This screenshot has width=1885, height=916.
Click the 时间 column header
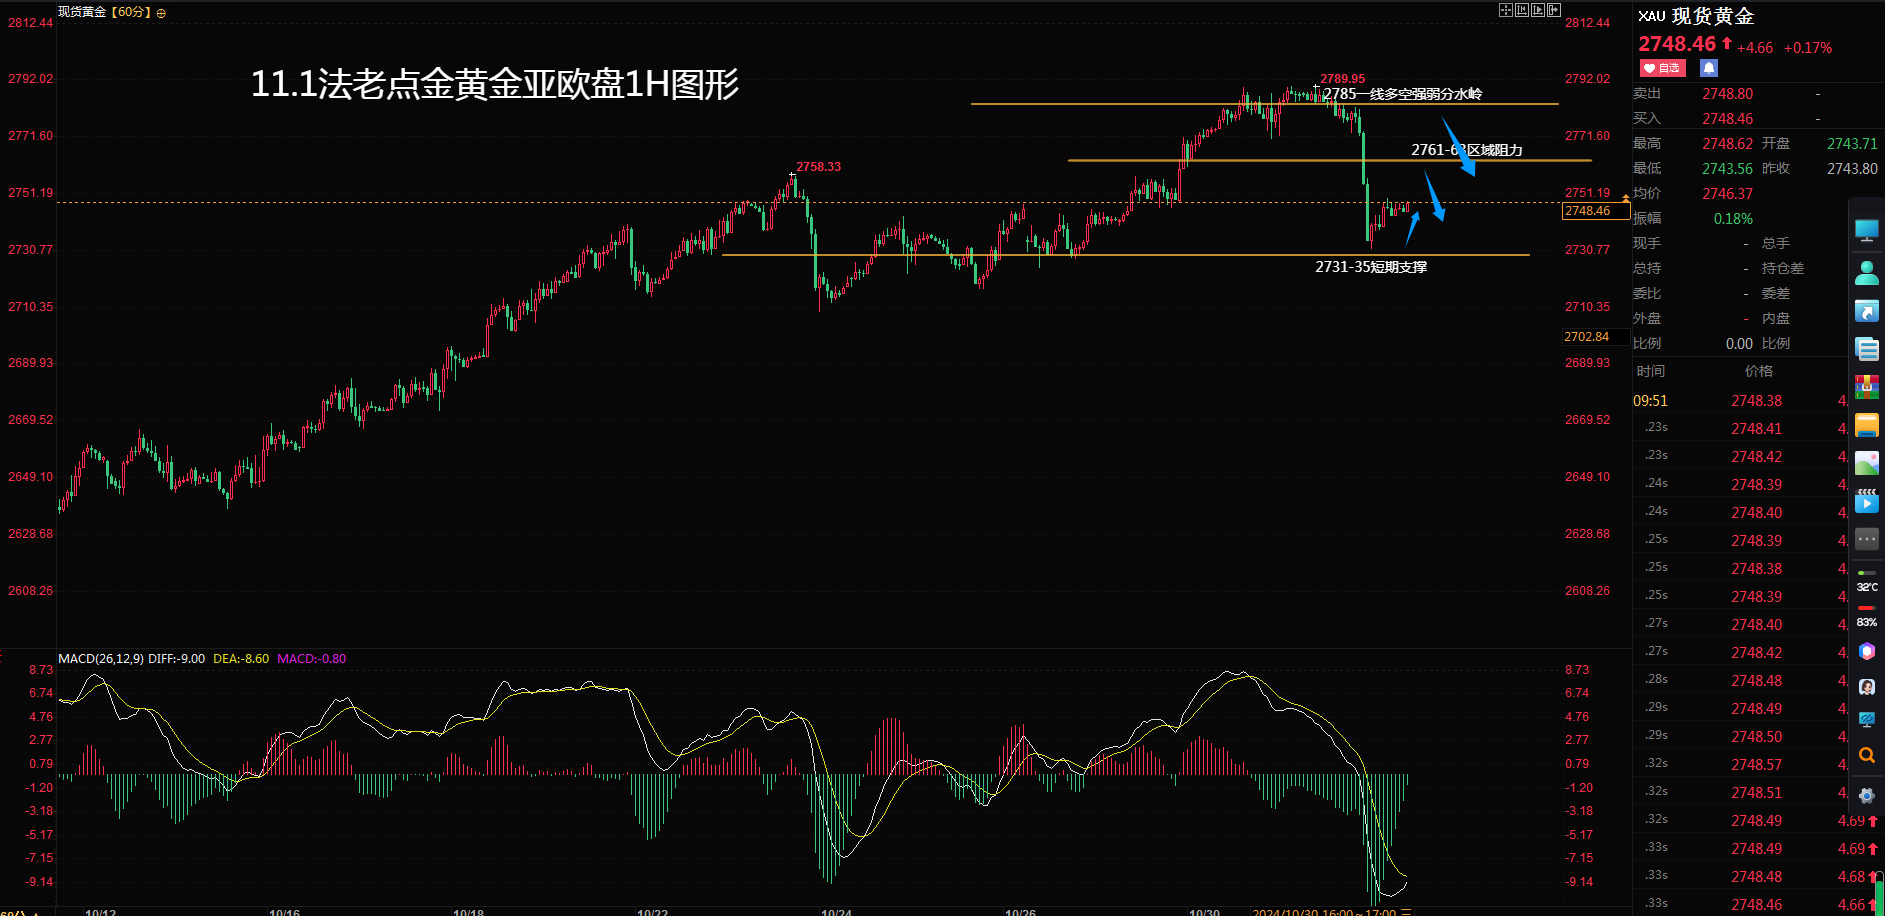(x=1651, y=371)
